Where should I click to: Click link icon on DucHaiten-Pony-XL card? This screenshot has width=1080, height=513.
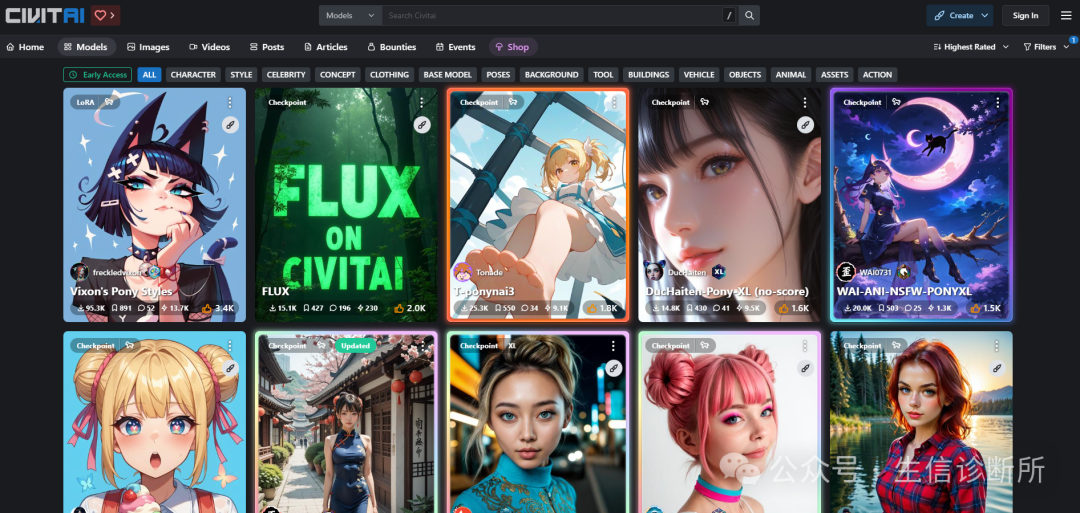coord(804,125)
